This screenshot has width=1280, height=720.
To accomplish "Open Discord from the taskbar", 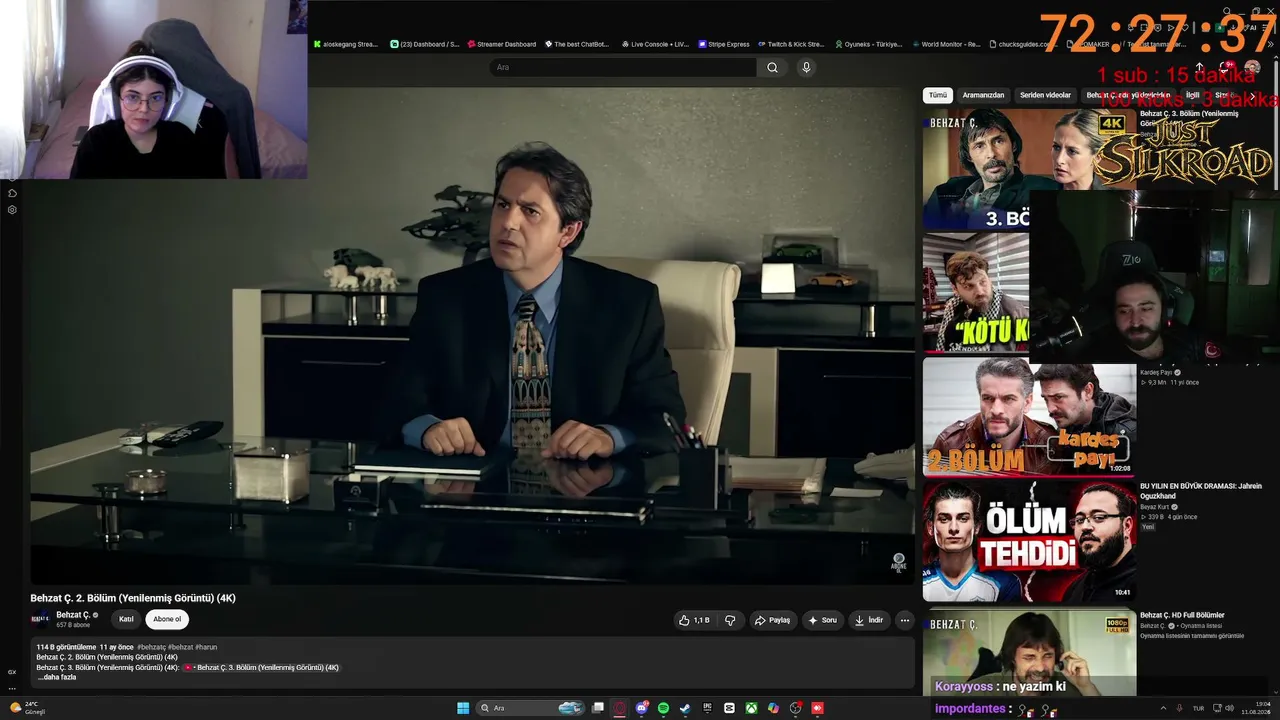I will pyautogui.click(x=642, y=708).
